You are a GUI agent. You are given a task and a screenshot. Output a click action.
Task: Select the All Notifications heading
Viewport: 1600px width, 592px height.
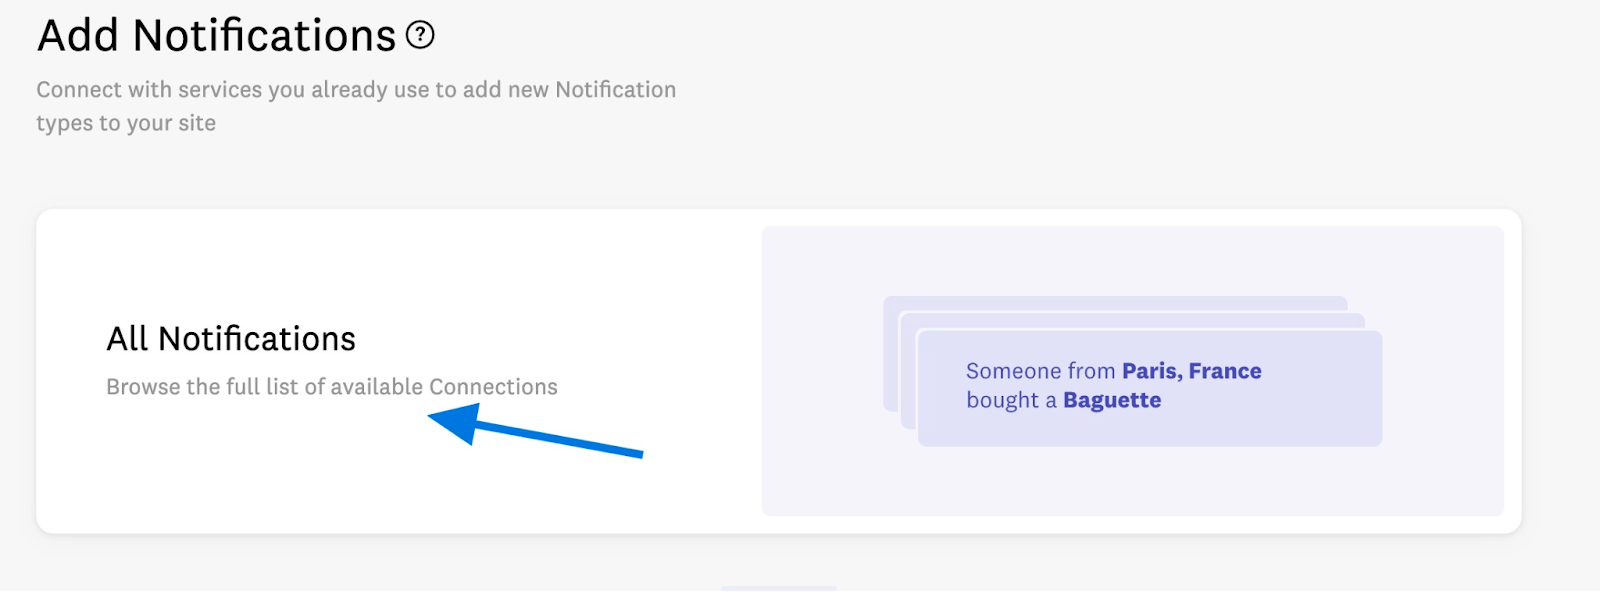[231, 338]
